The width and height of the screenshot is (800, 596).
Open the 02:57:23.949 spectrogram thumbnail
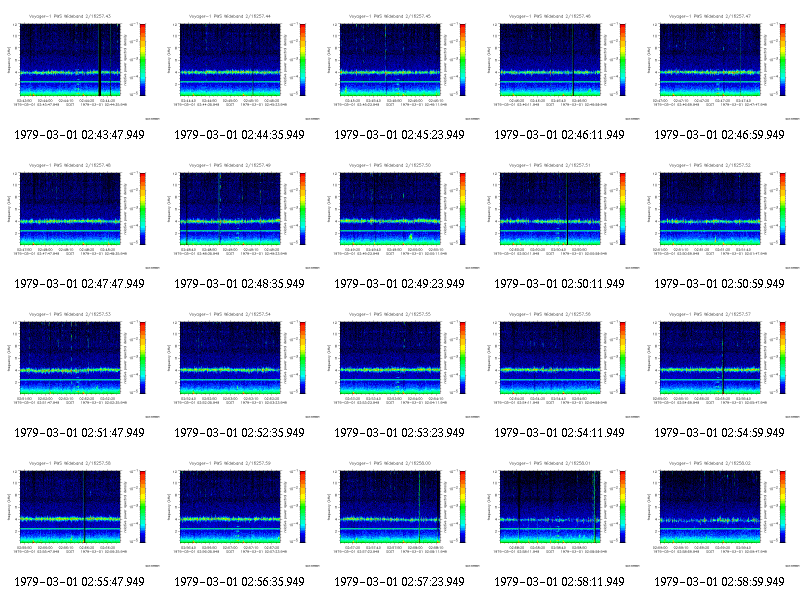pos(400,512)
